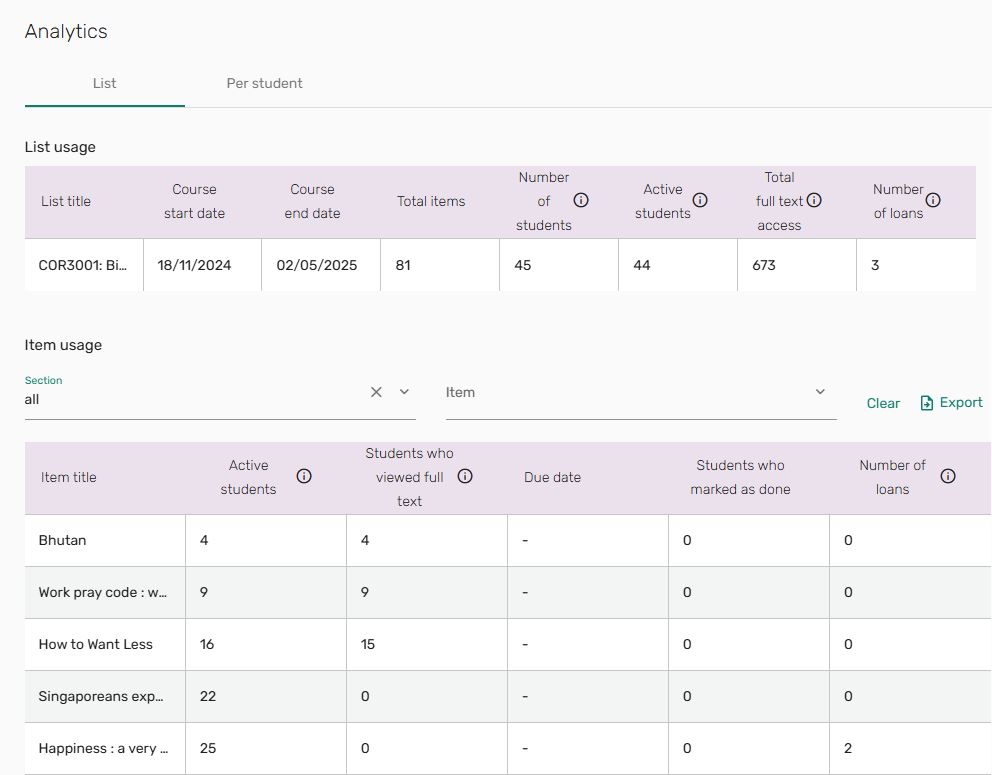Click info icon beside Active students in List usage

tap(700, 200)
